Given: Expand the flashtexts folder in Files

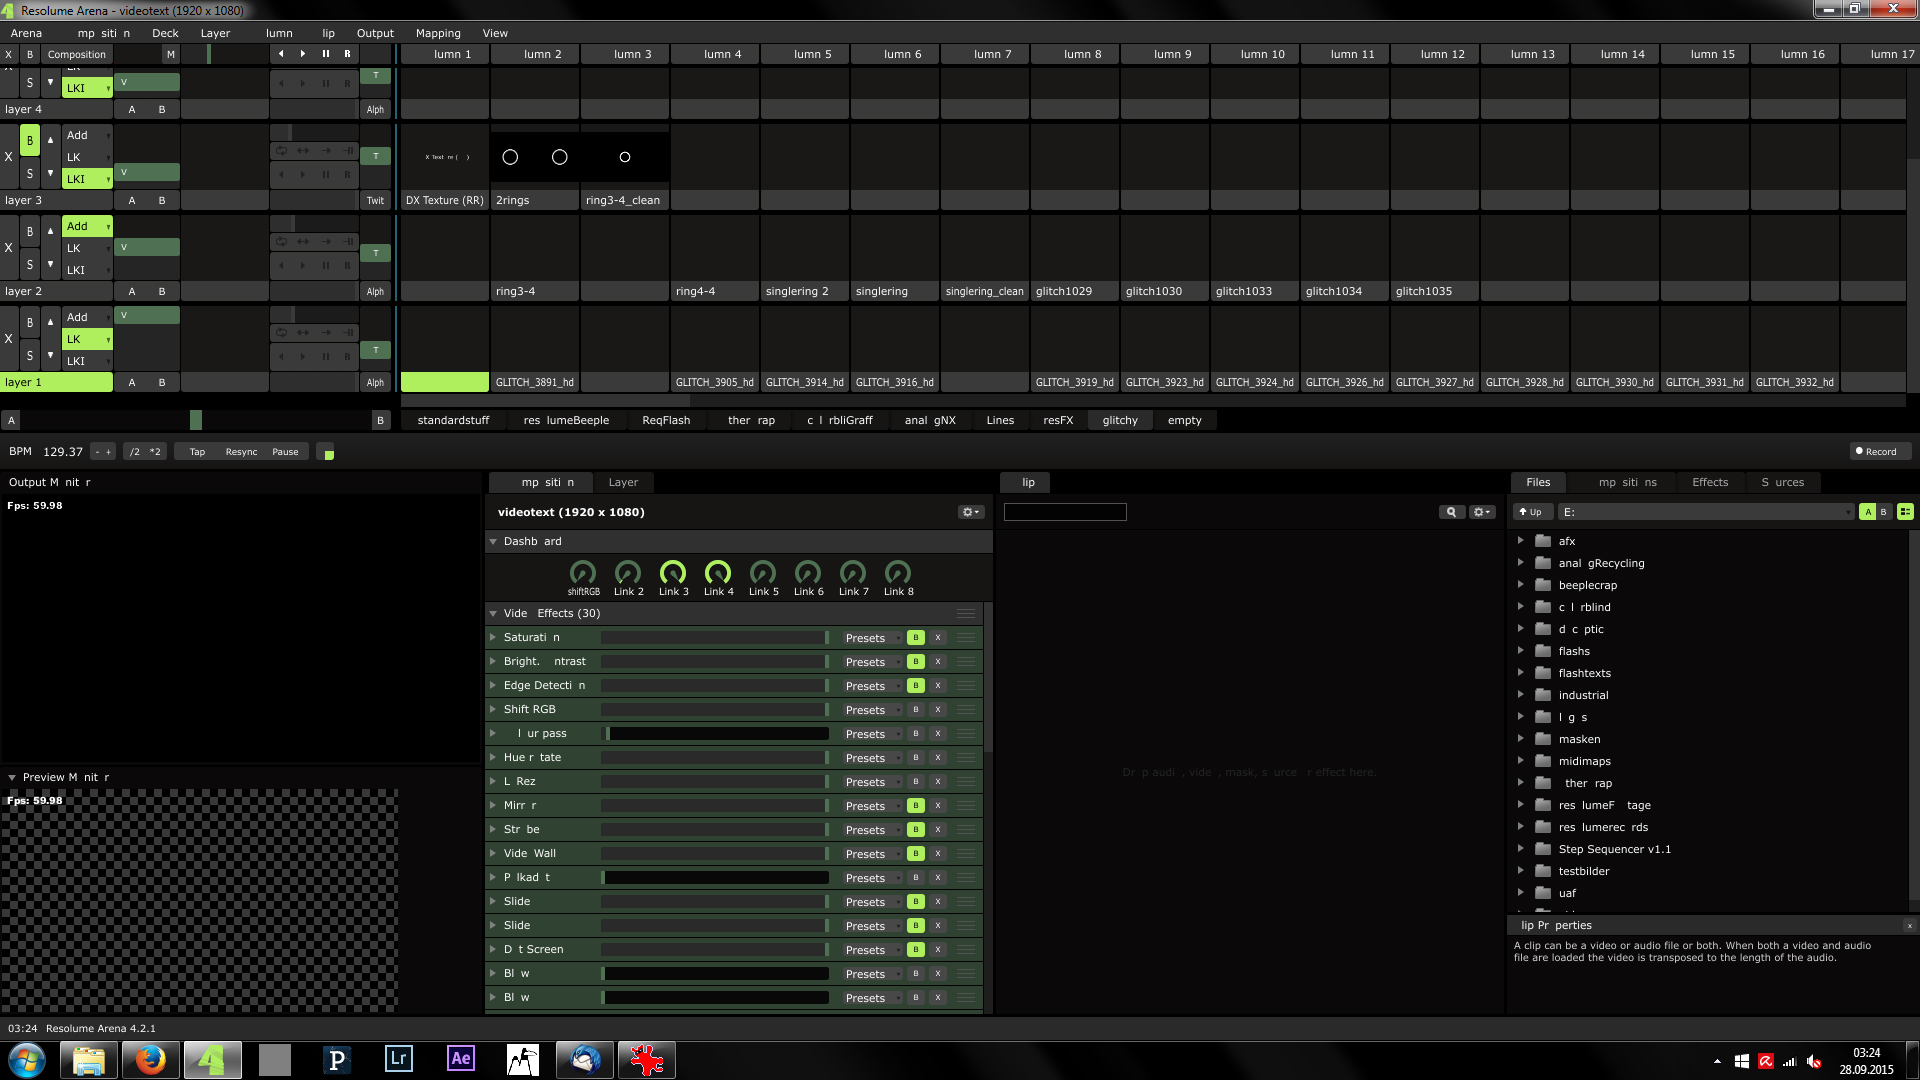Looking at the screenshot, I should click(x=1521, y=673).
